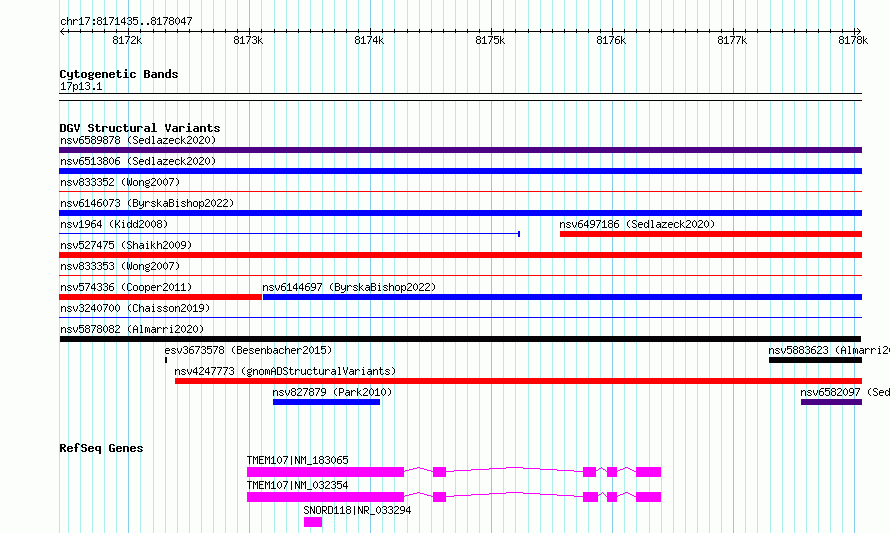Viewport: 890px width, 533px height.
Task: Click the chr17:8171435..8178047 coordinate text
Action: point(126,21)
